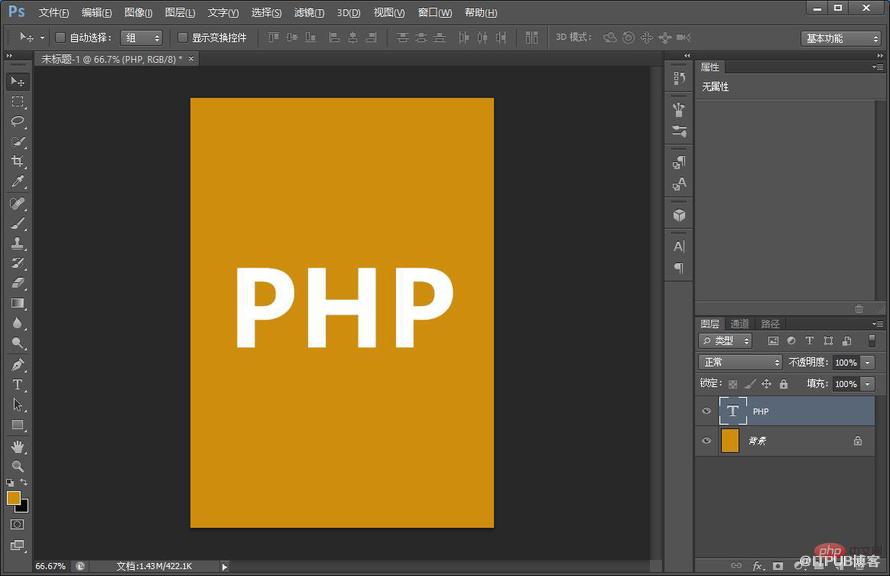Open the 3D panel cube icon

coord(679,216)
